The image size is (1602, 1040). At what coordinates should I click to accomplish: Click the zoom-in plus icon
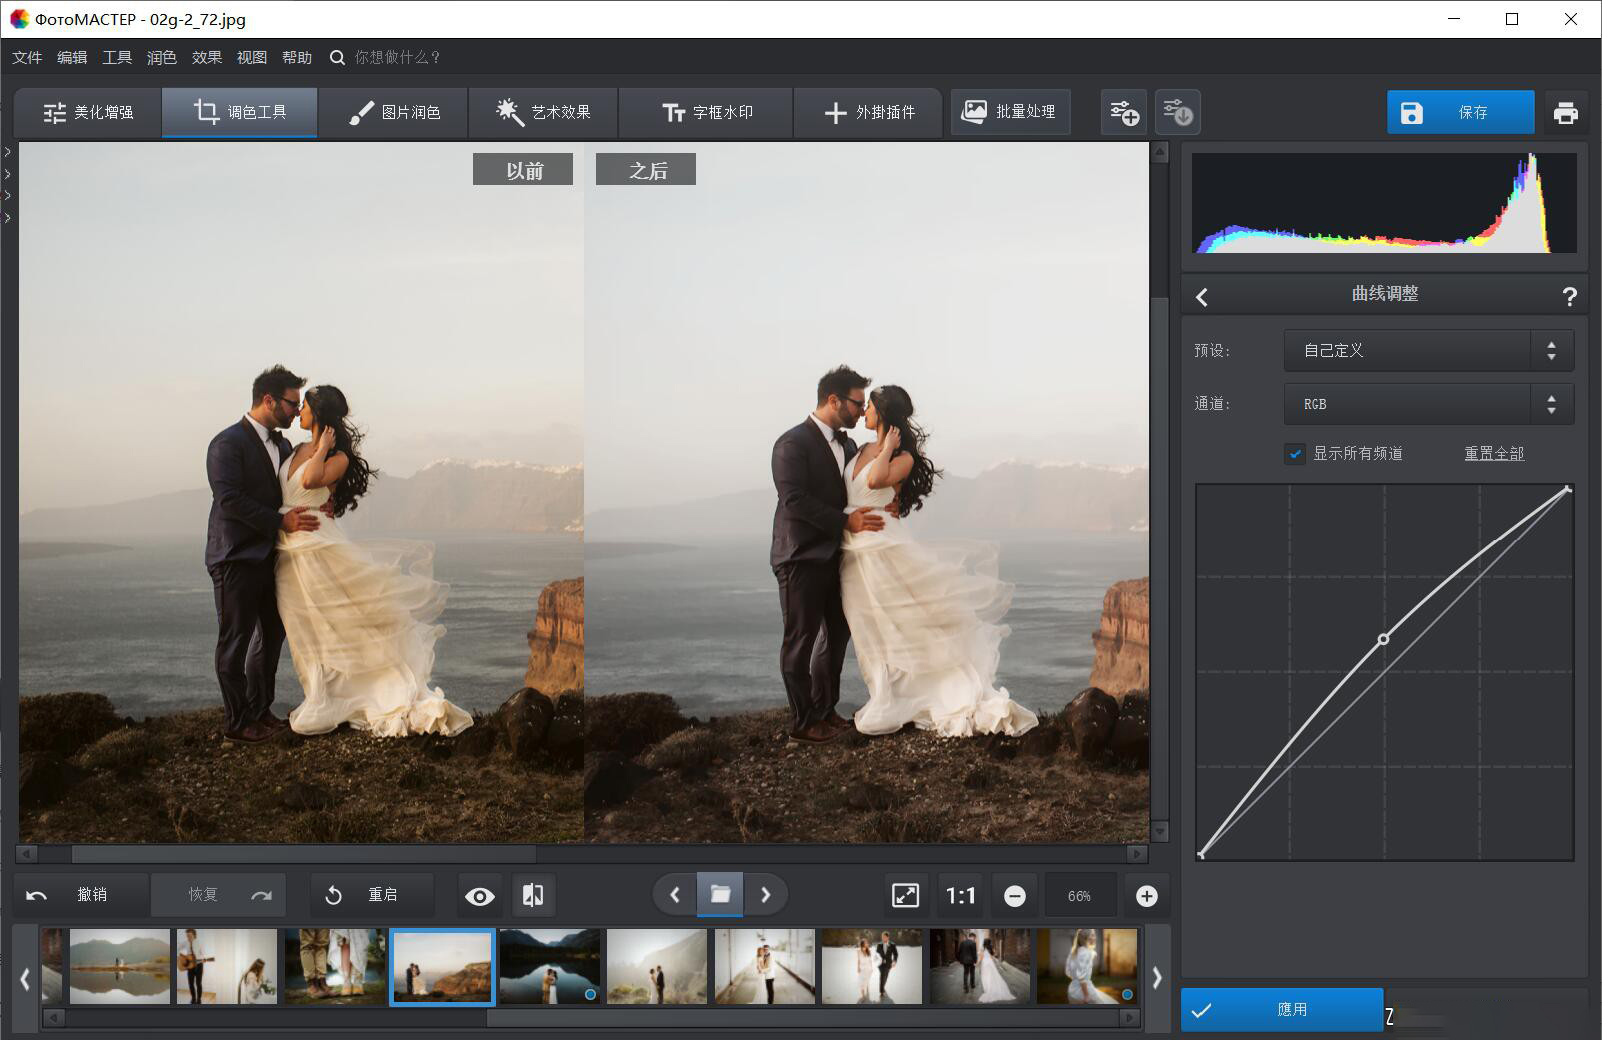click(x=1146, y=895)
